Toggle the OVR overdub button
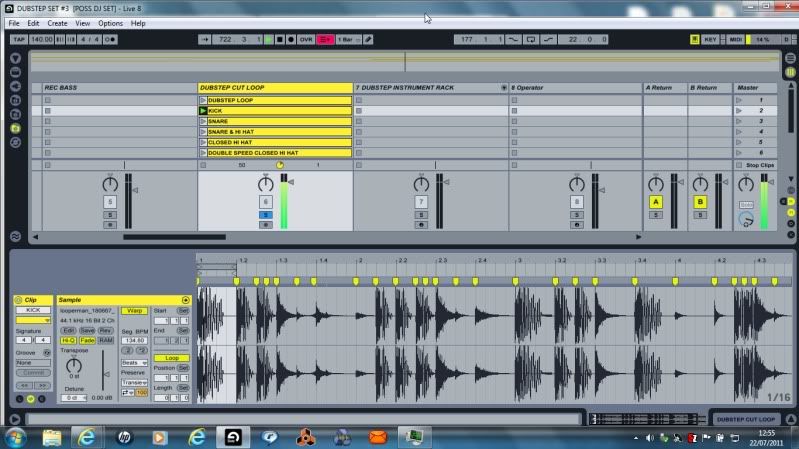 306,39
